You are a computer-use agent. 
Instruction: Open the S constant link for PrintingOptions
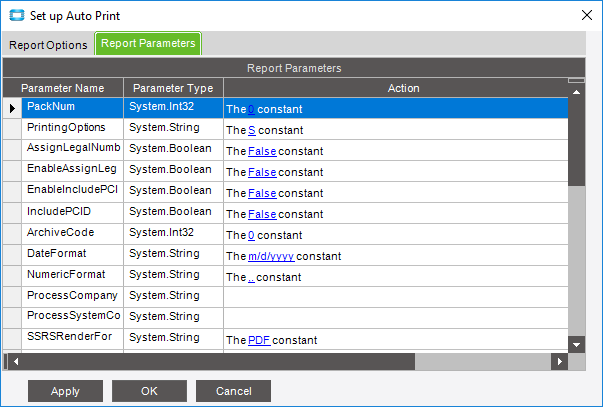click(252, 130)
